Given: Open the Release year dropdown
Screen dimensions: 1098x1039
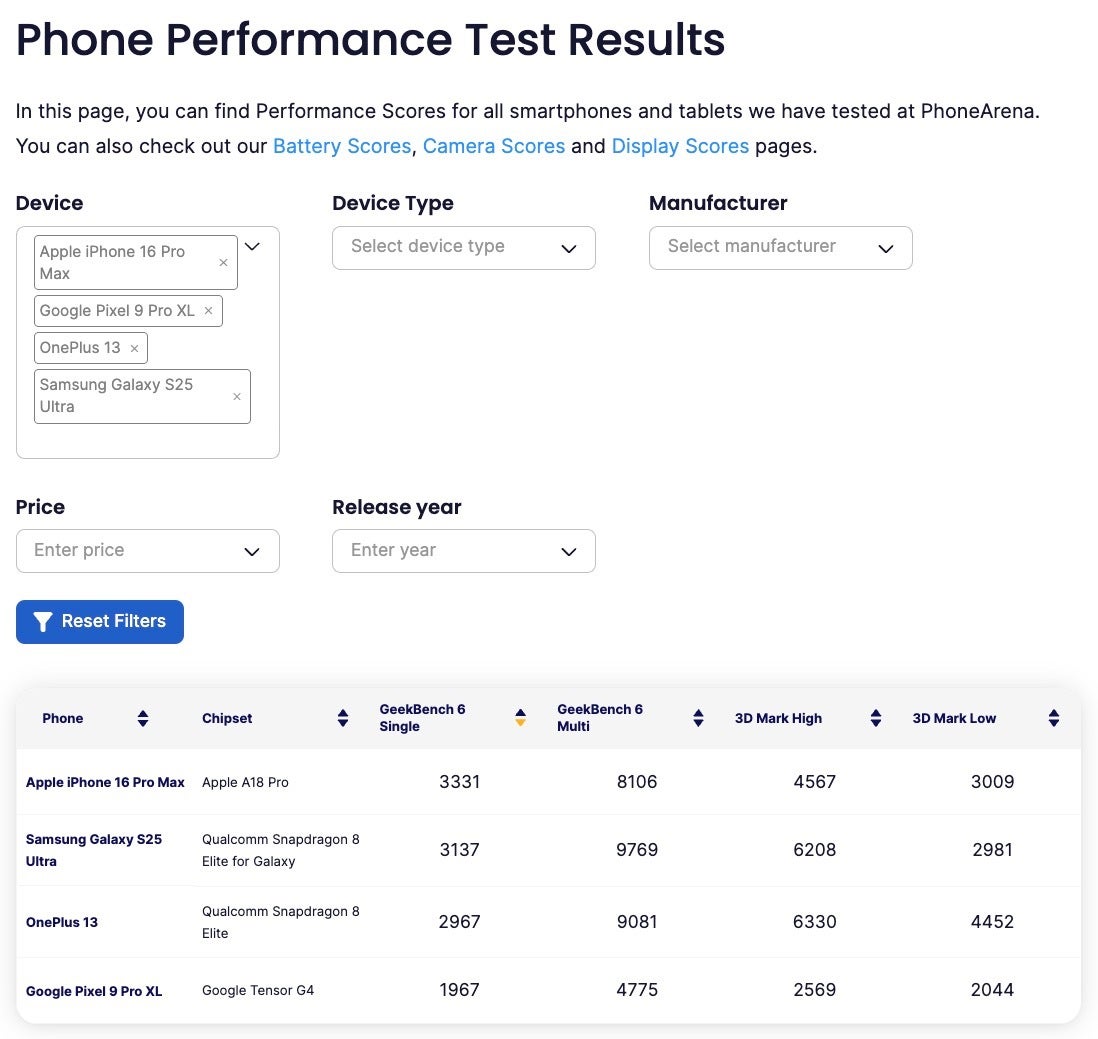Looking at the screenshot, I should coord(463,551).
